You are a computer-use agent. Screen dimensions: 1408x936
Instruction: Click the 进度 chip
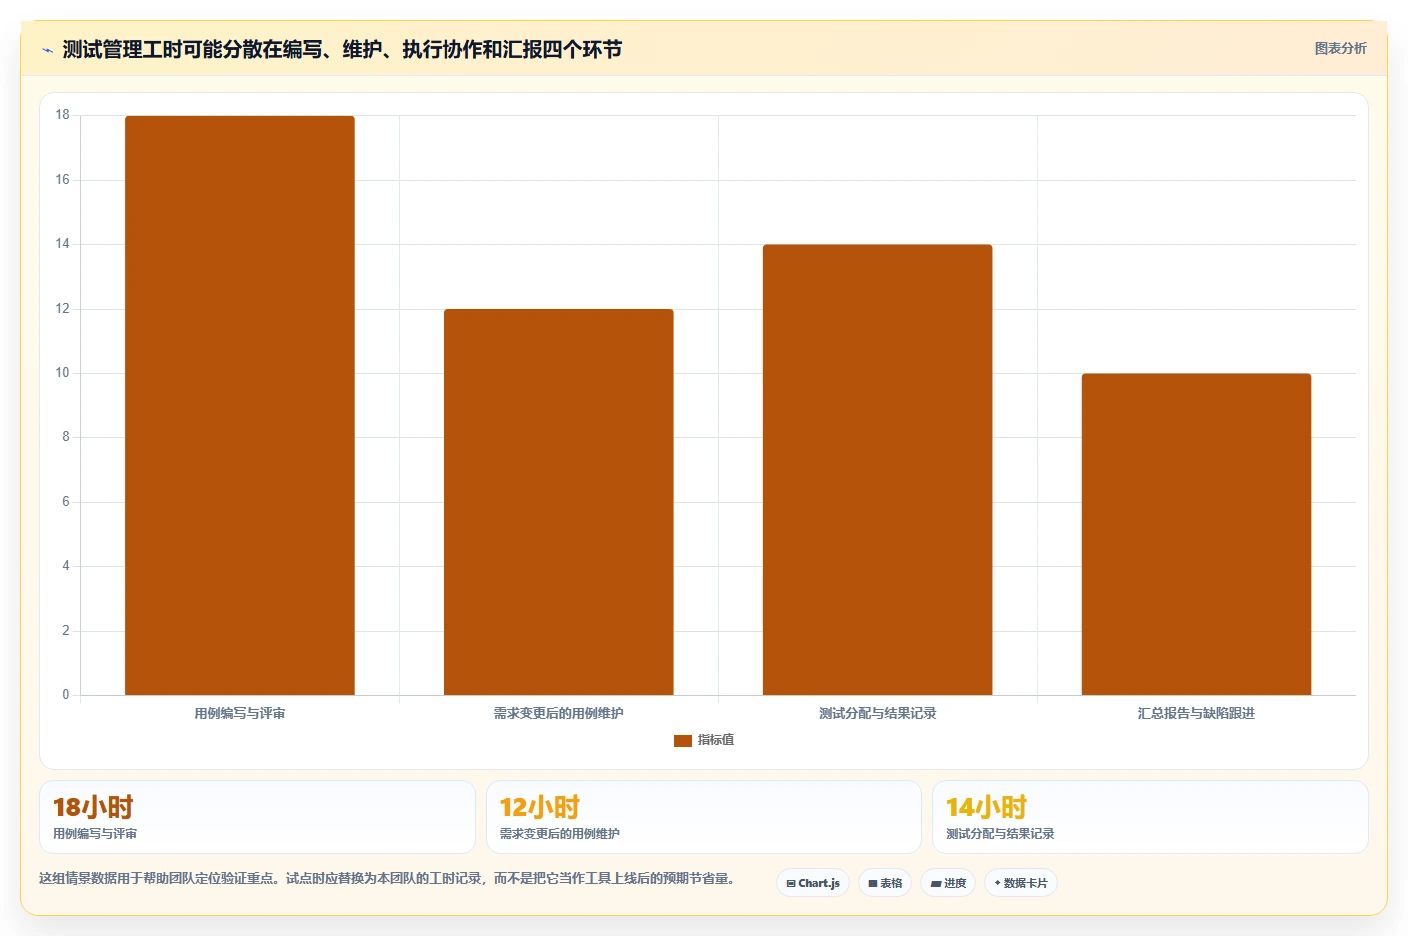[948, 883]
